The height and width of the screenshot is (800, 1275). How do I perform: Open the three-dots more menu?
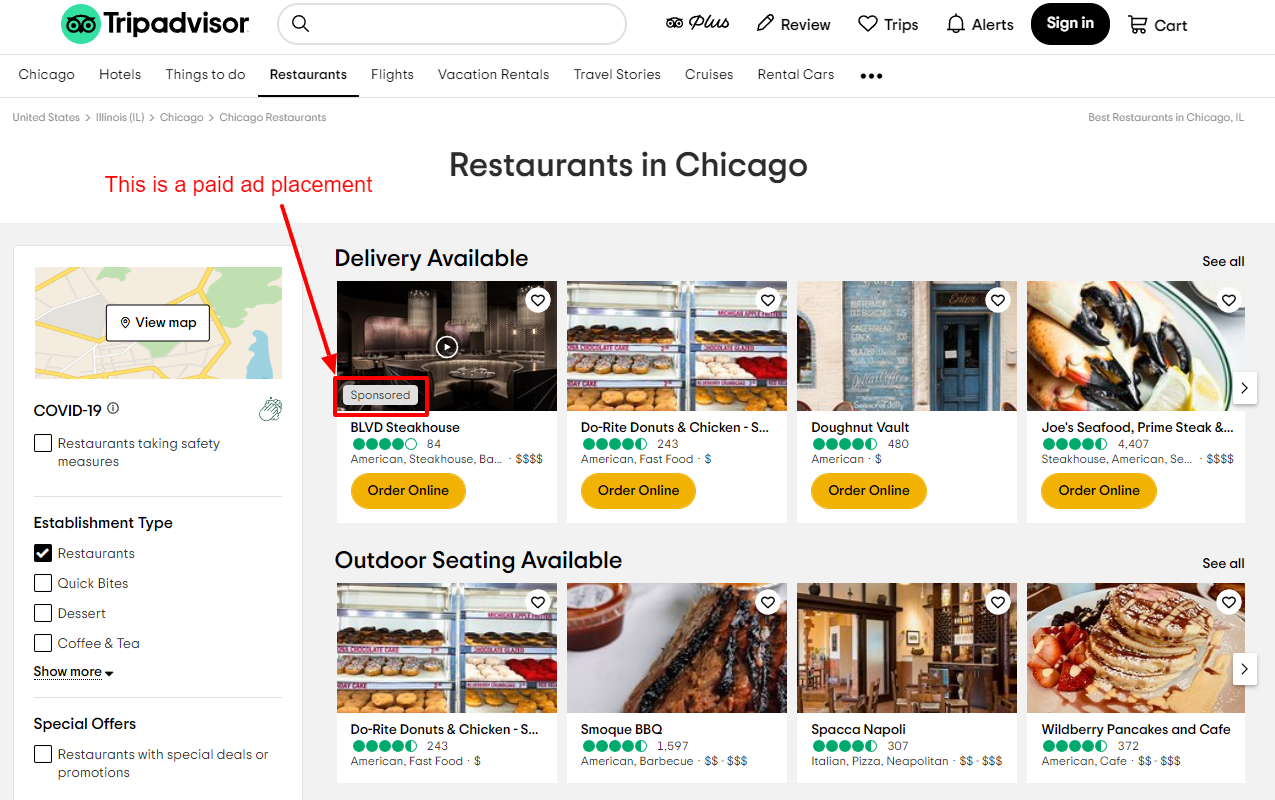[x=871, y=76]
